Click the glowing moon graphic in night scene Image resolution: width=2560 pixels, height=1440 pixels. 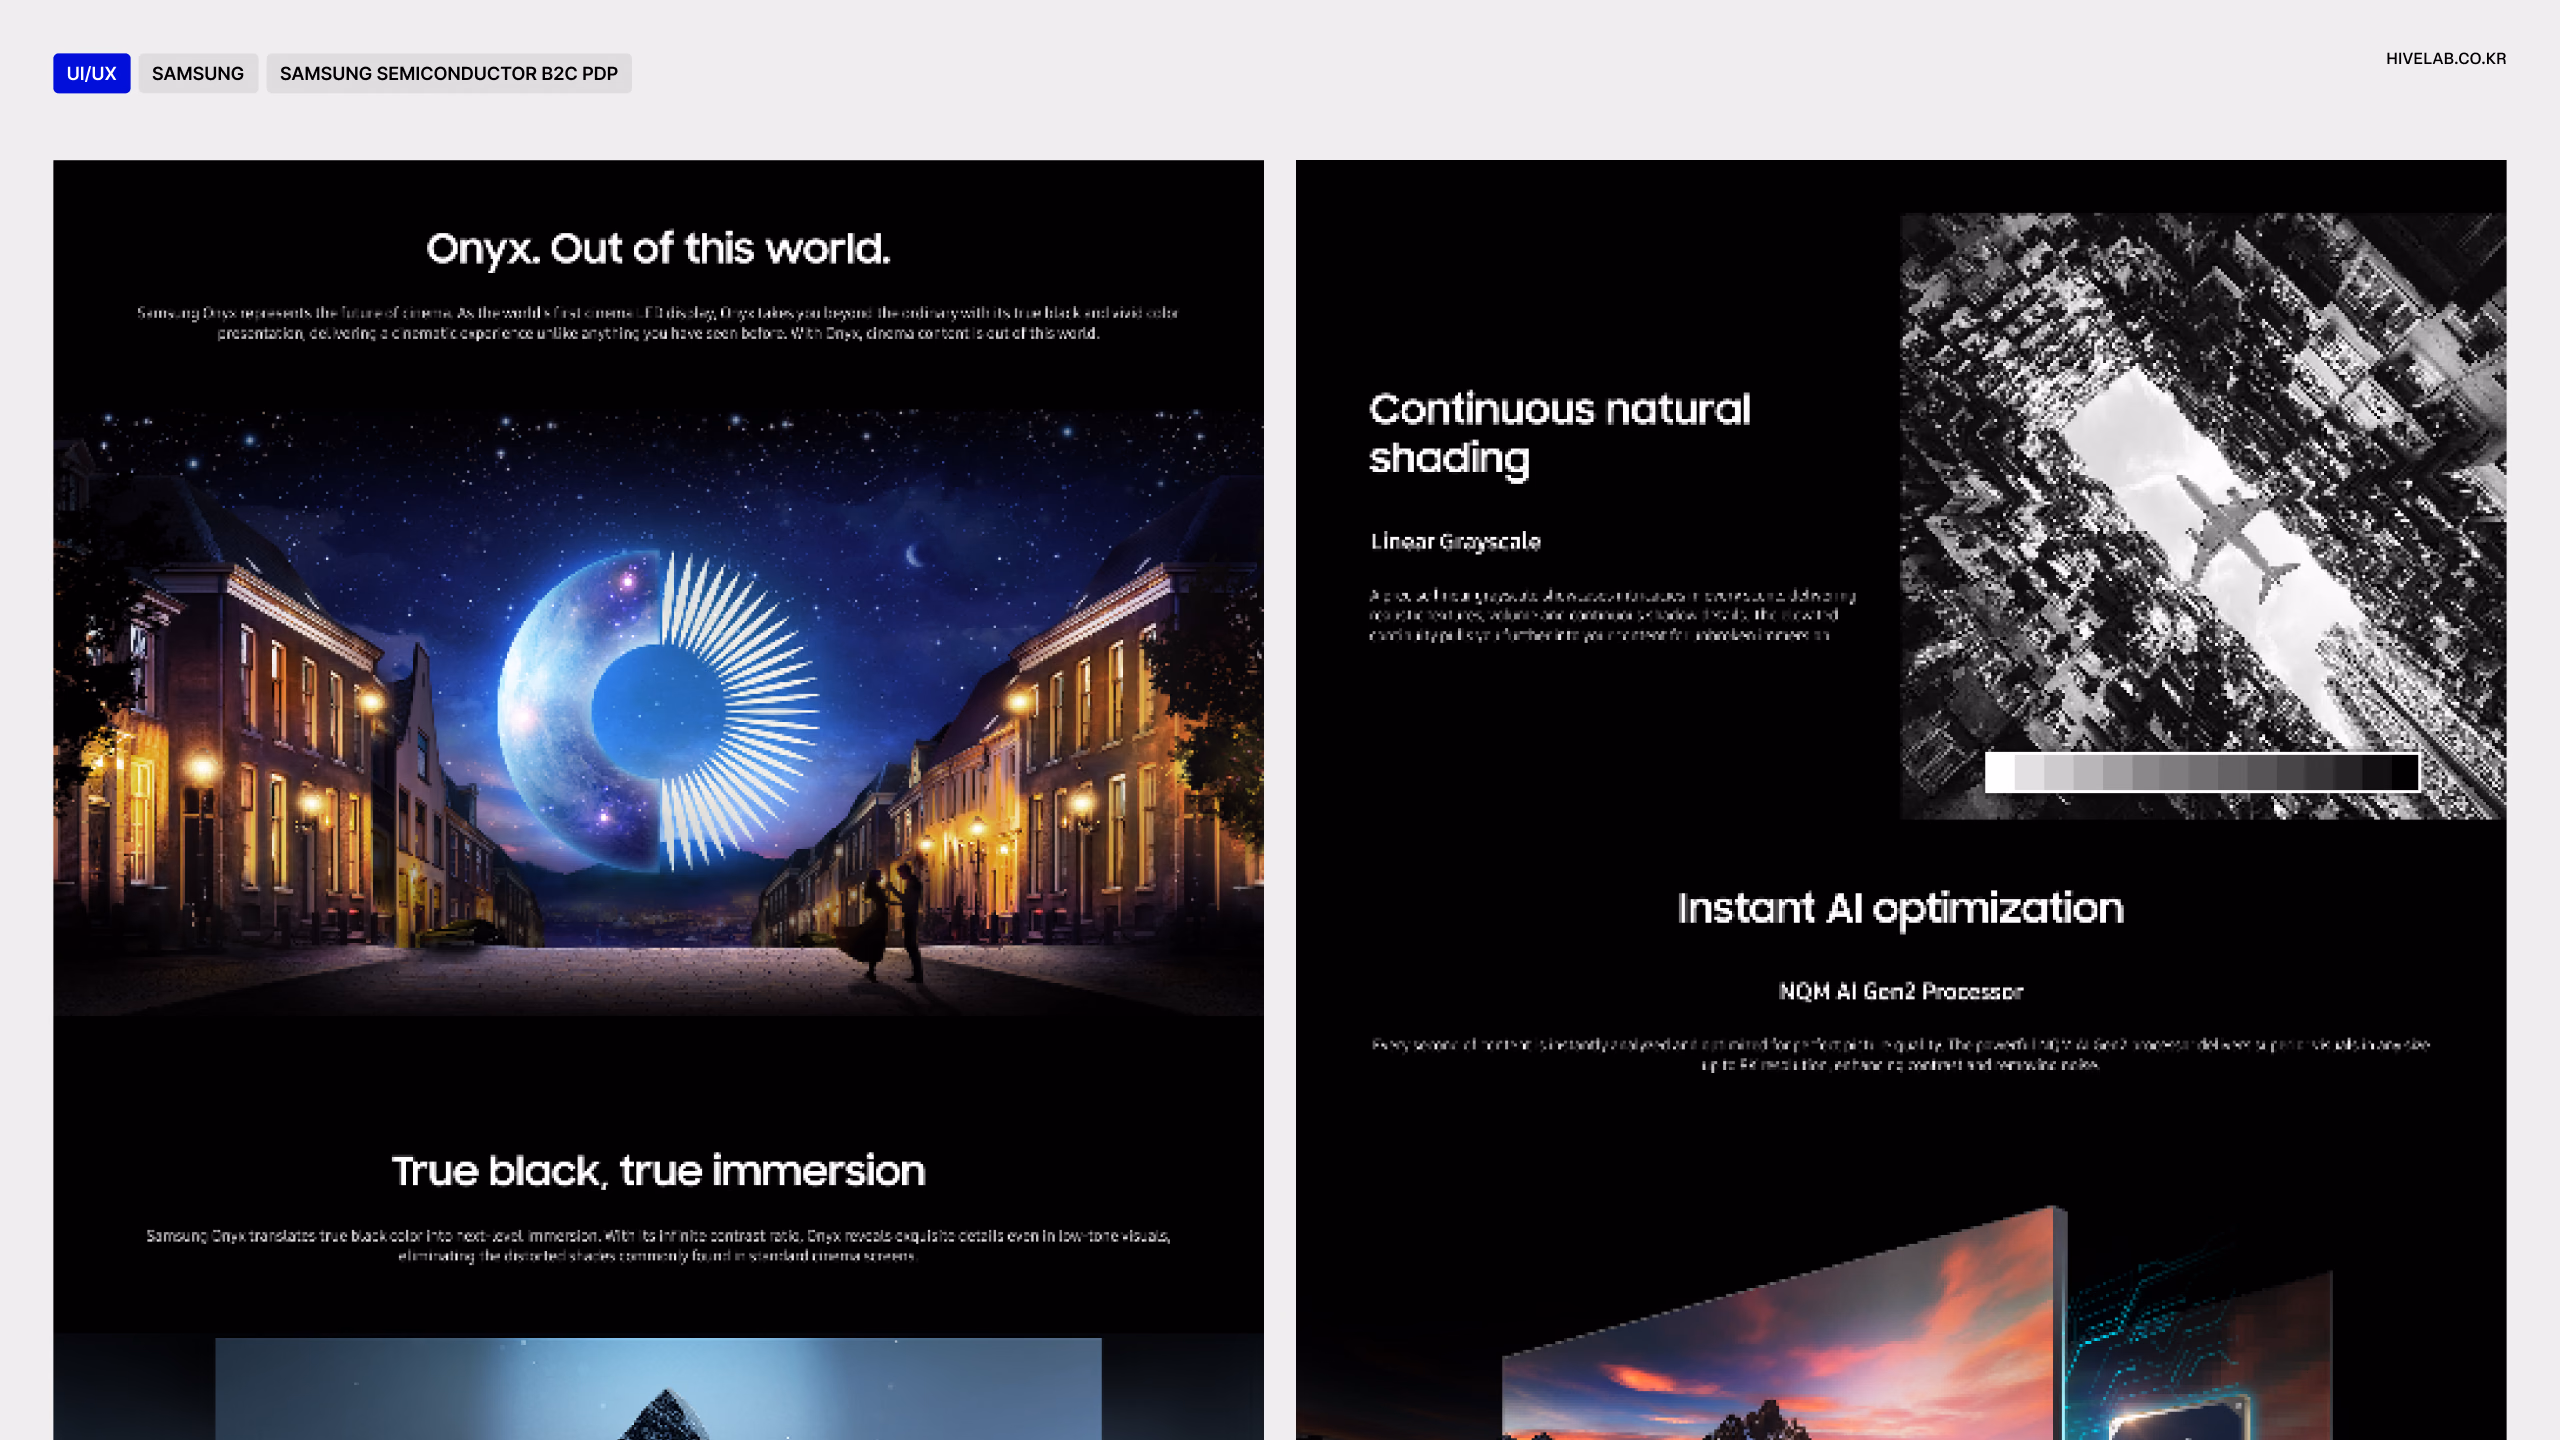658,710
